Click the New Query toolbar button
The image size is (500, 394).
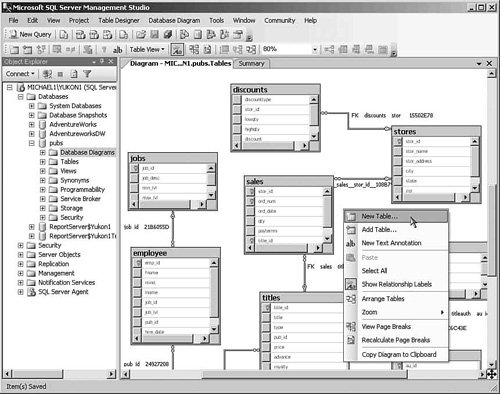pyautogui.click(x=30, y=34)
